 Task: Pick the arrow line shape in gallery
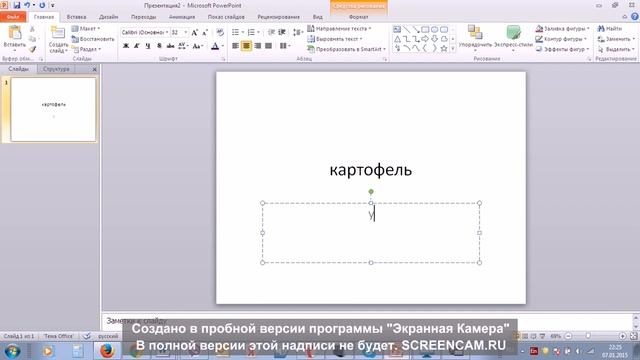[x=416, y=29]
